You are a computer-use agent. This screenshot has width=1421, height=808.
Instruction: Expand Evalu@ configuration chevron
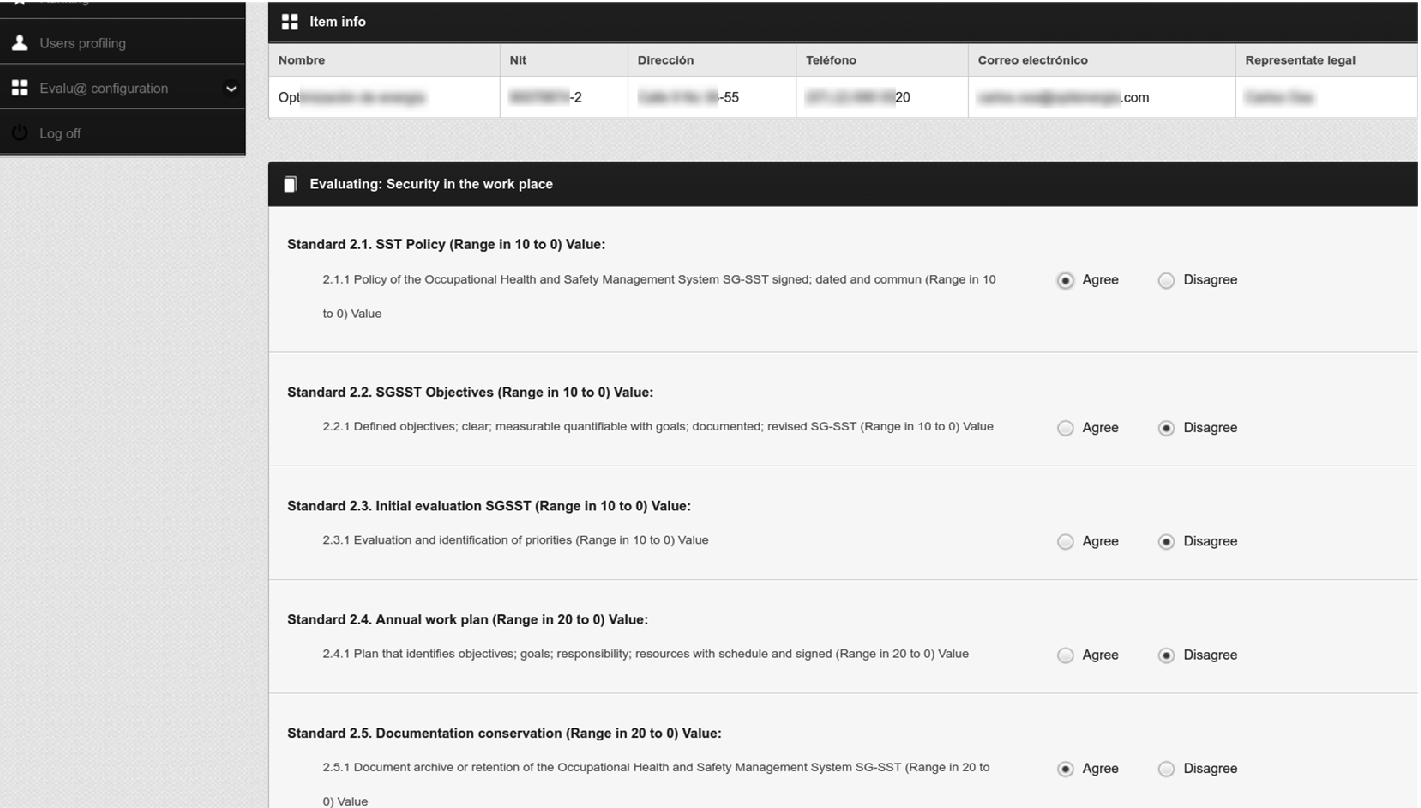[231, 89]
